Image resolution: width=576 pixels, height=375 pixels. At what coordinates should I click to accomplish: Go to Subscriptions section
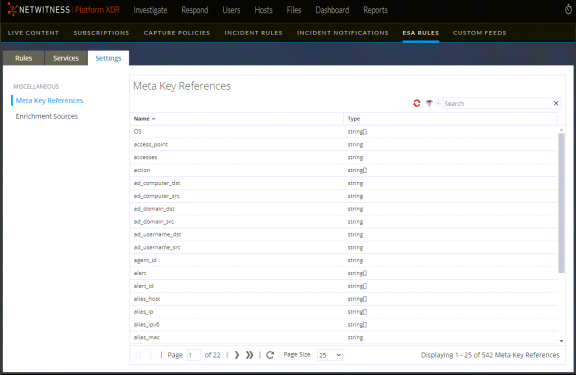click(x=101, y=33)
